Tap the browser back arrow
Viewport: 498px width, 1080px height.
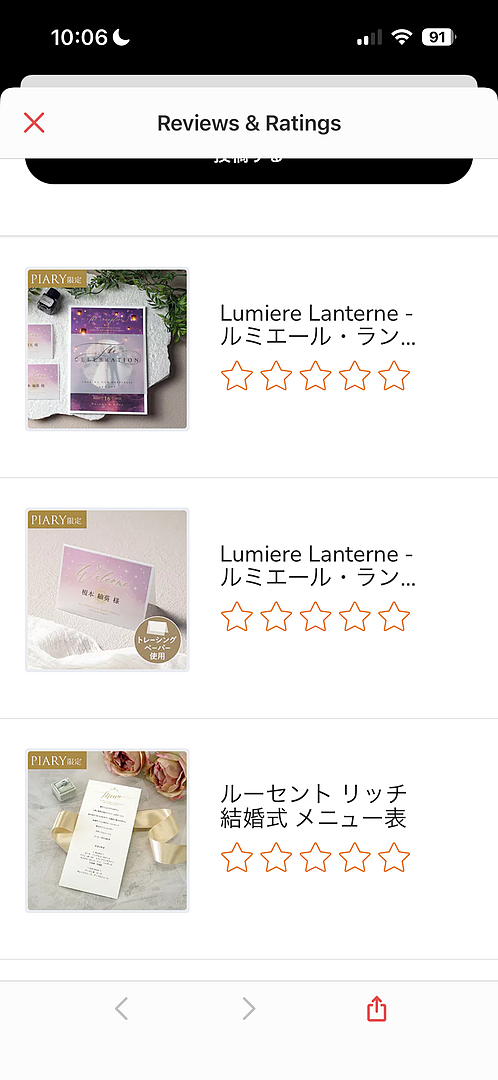[x=121, y=1009]
